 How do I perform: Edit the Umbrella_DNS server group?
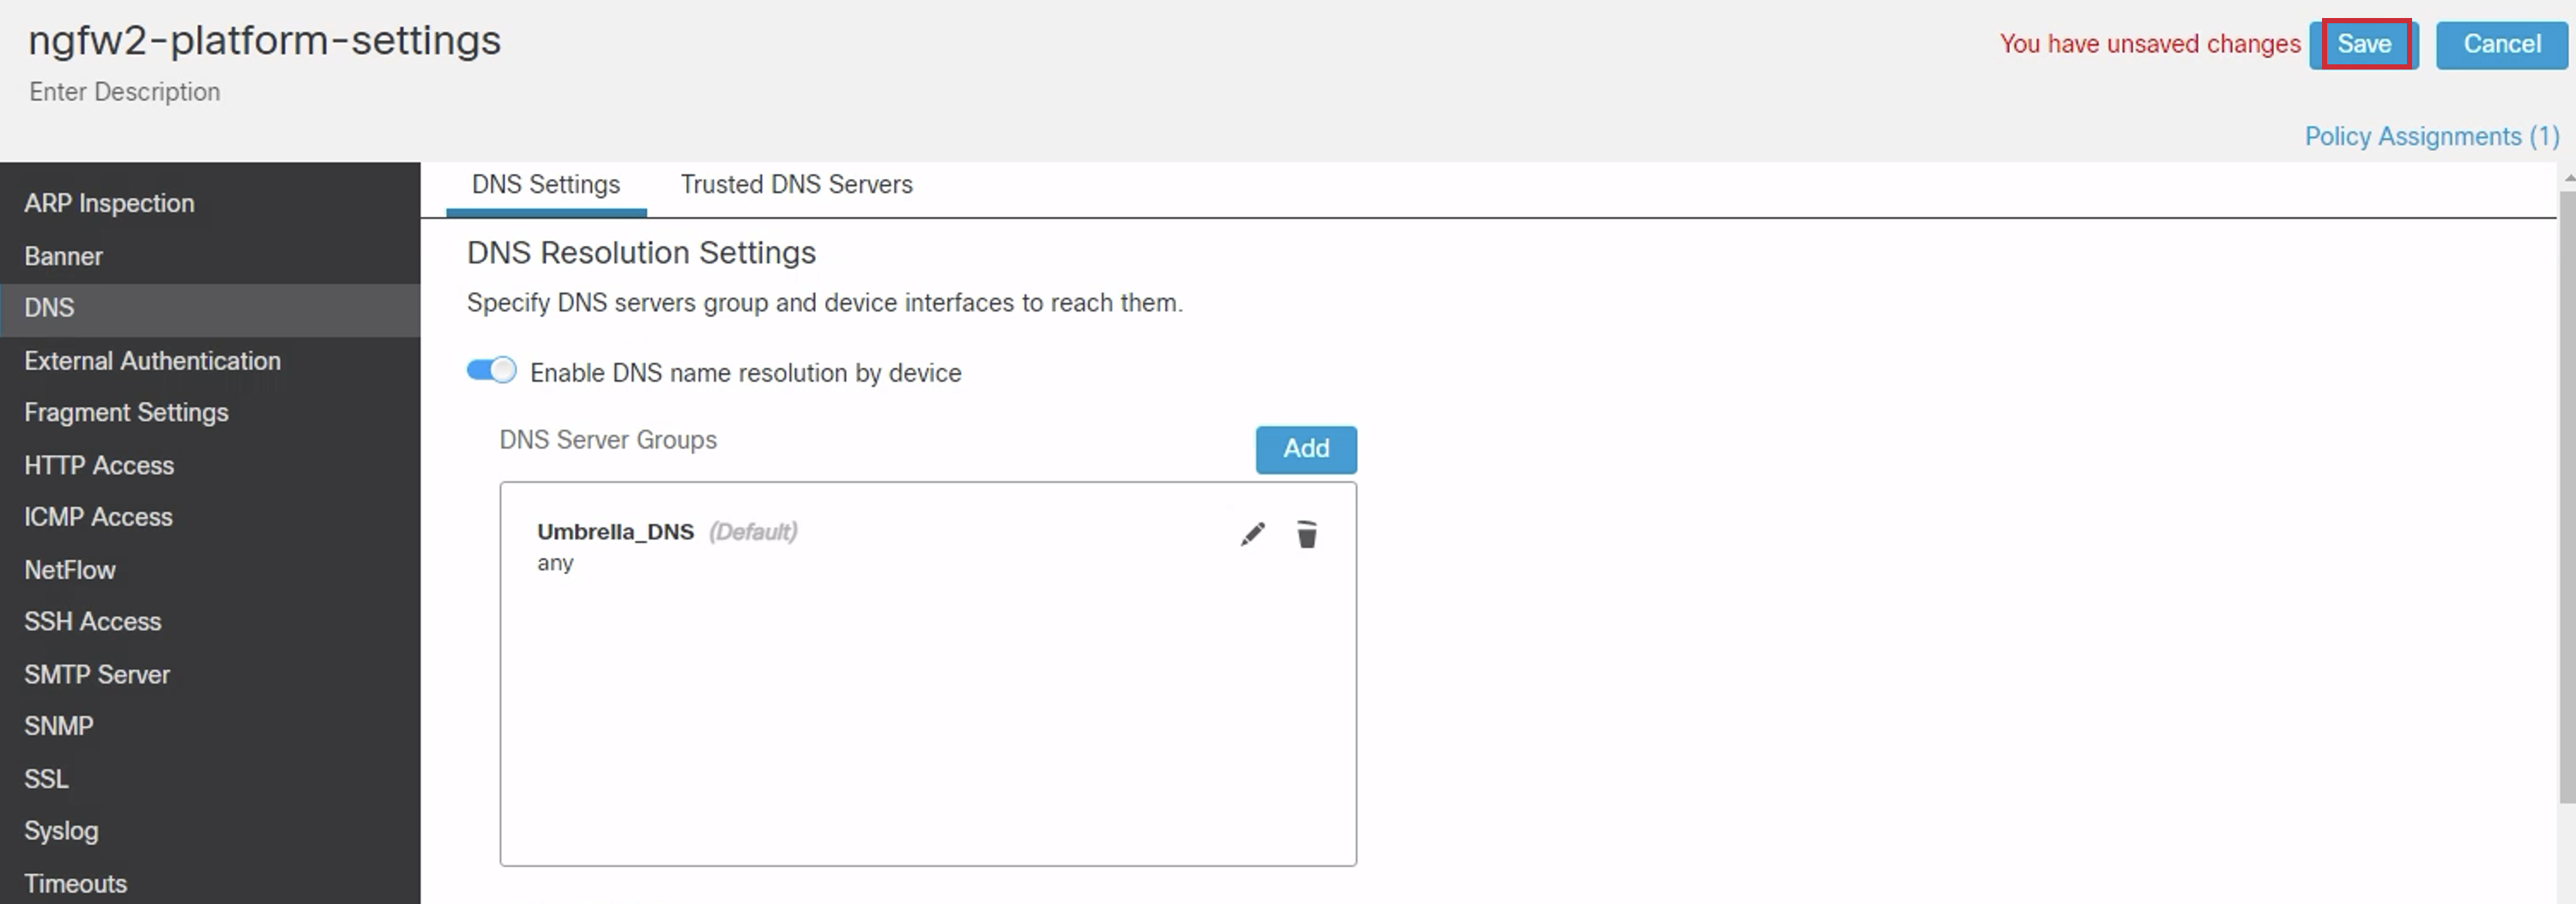(1252, 534)
